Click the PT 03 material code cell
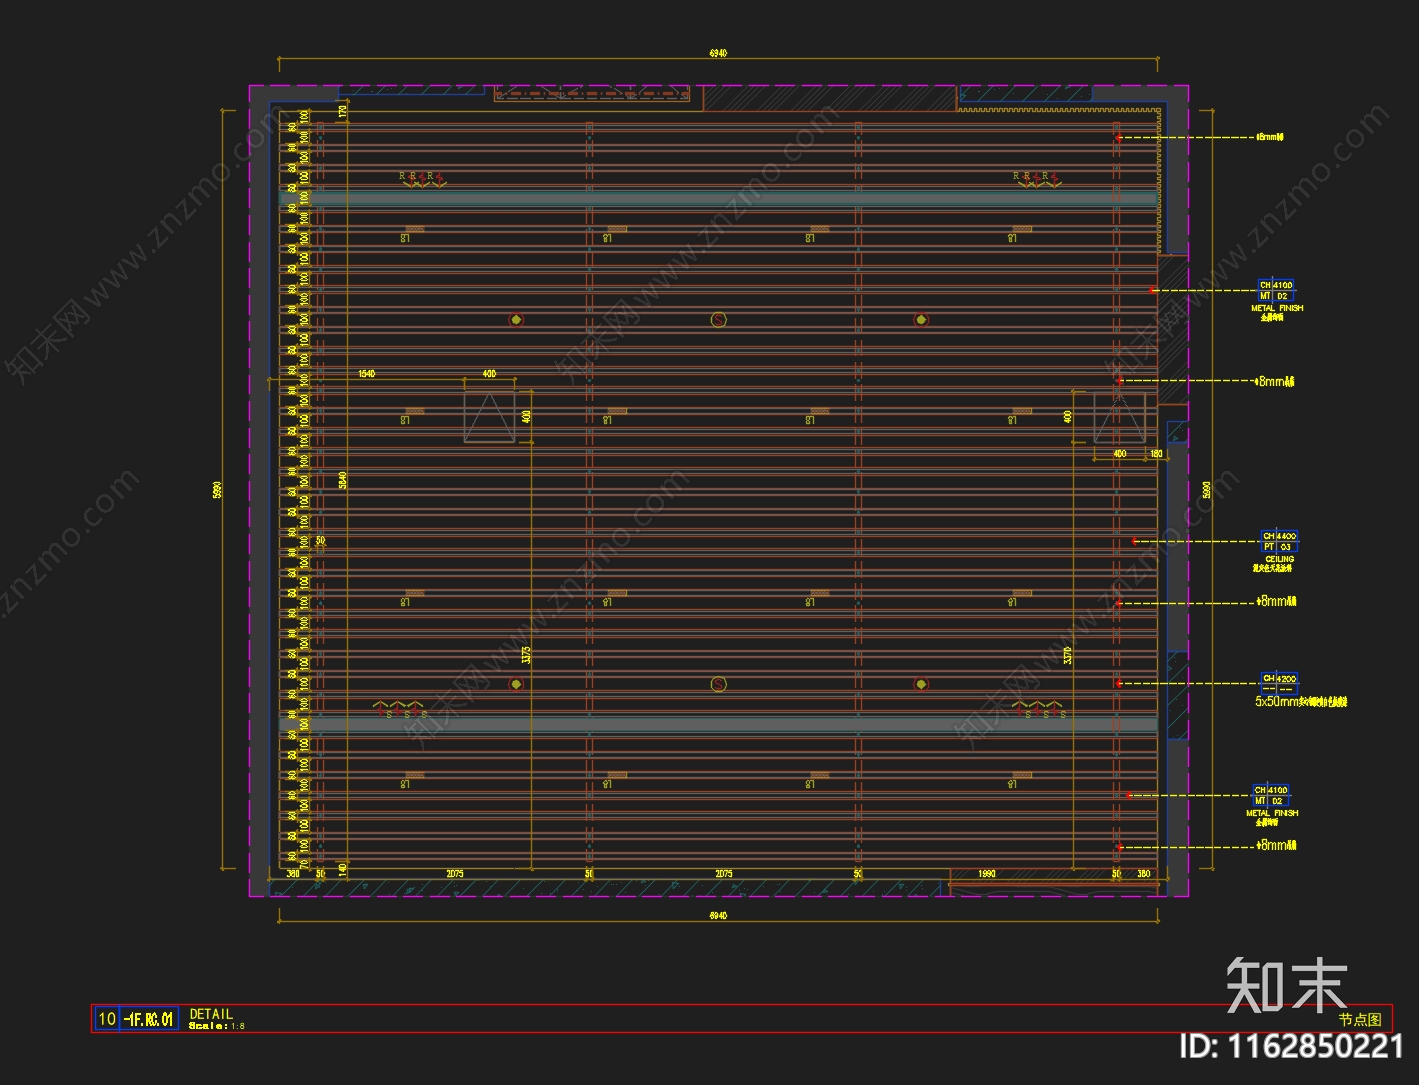 1279,547
